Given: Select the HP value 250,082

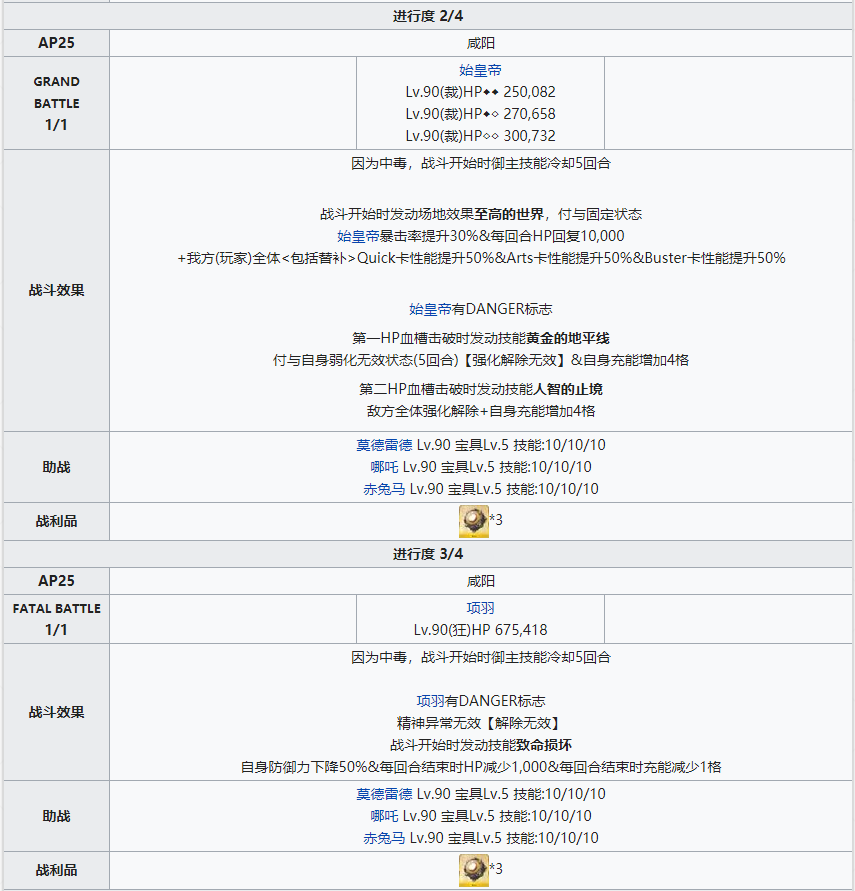Looking at the screenshot, I should tap(529, 92).
